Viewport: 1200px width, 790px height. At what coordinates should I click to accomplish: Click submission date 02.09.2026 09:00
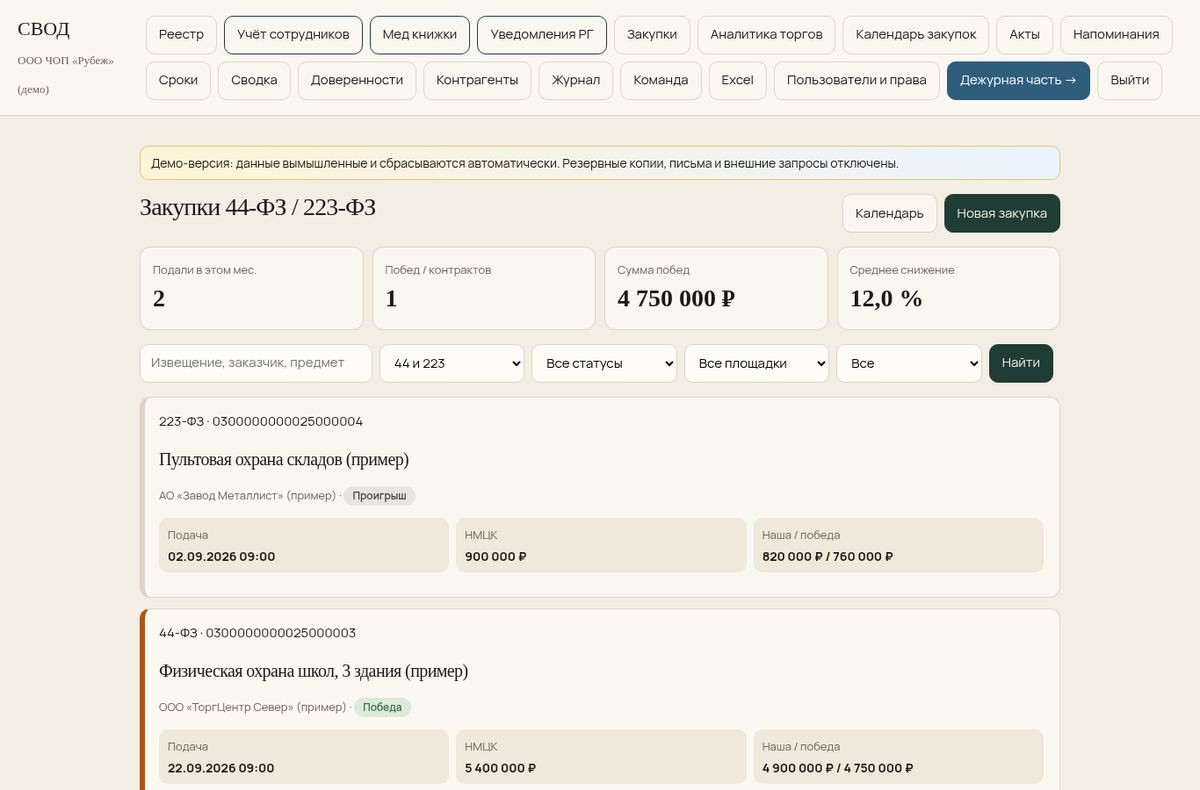222,556
